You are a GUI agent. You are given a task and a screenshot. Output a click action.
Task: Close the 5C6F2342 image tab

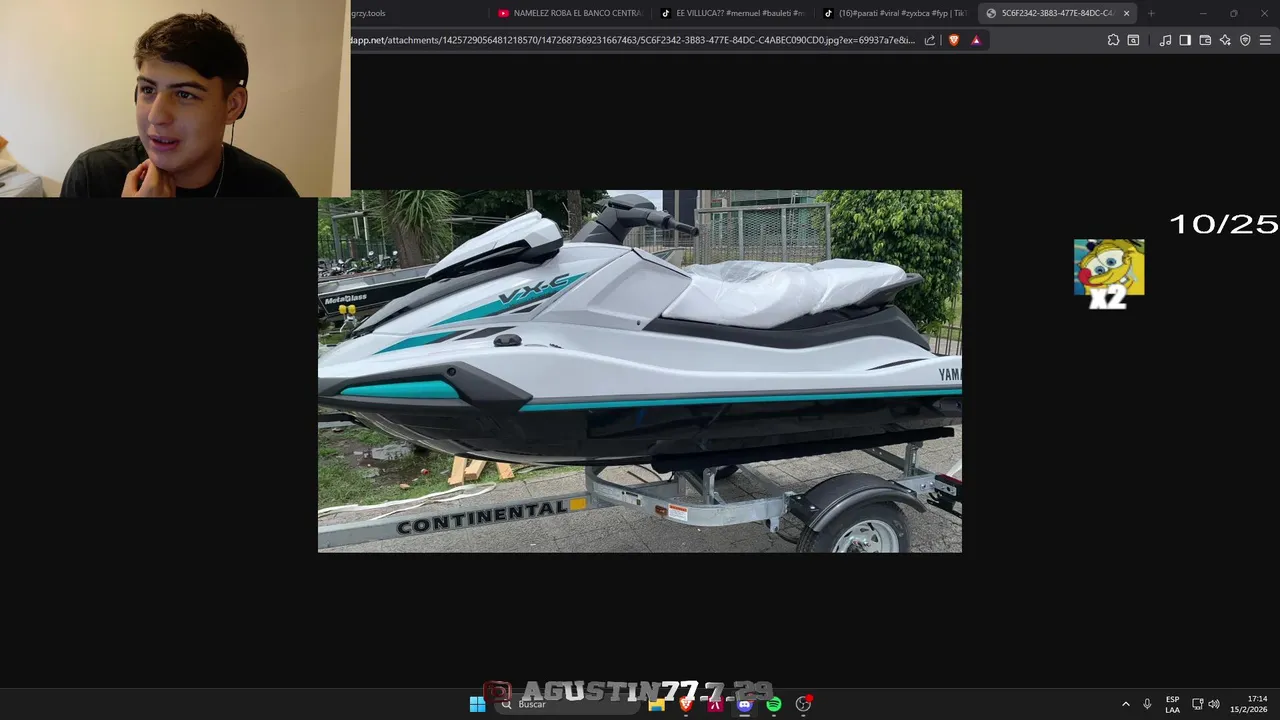(x=1126, y=13)
